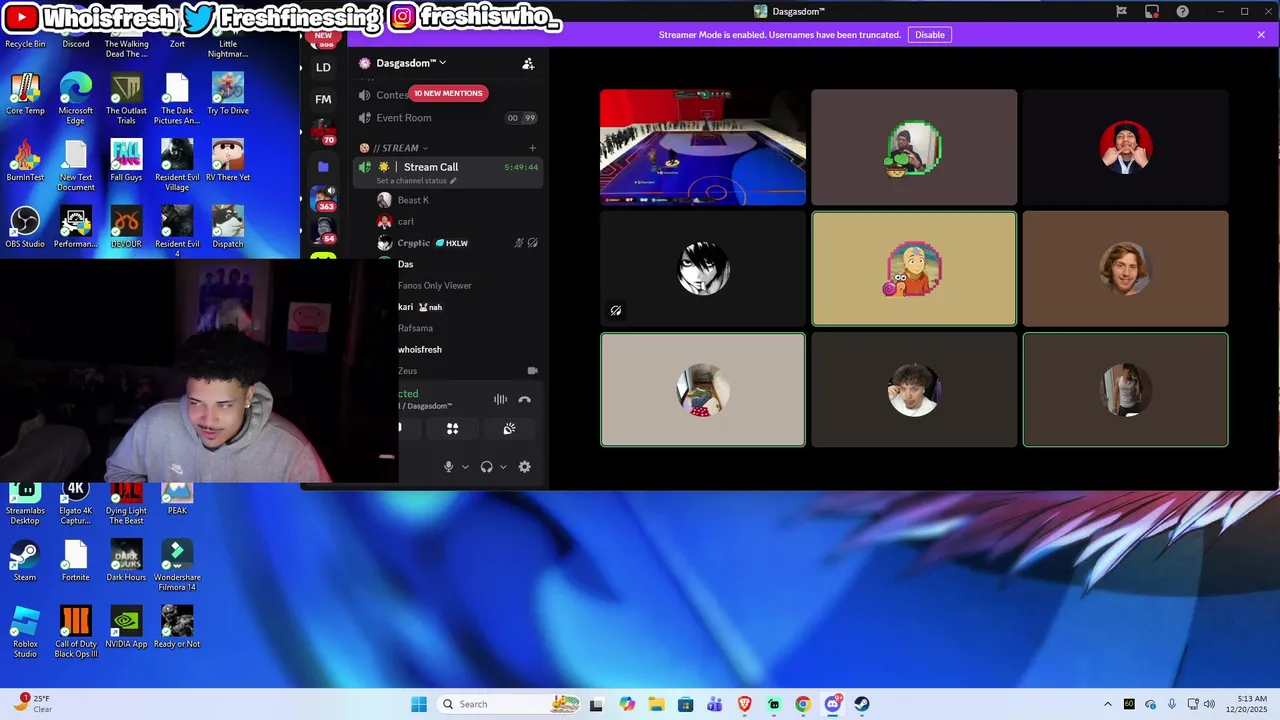Mute the microphone in Discord user panel

coord(448,467)
